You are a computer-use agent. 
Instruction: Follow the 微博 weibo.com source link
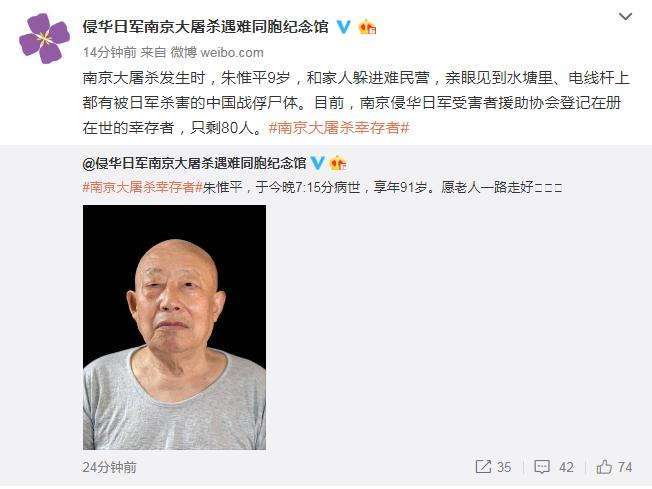(217, 52)
